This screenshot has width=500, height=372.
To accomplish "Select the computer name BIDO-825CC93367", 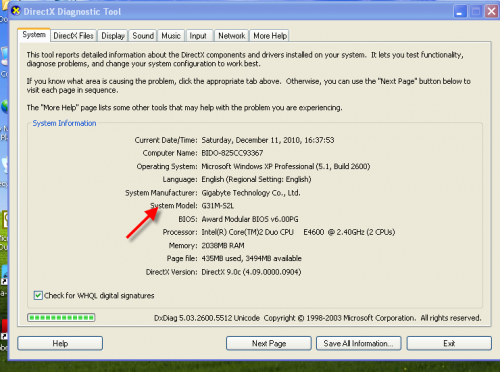I will pos(232,153).
